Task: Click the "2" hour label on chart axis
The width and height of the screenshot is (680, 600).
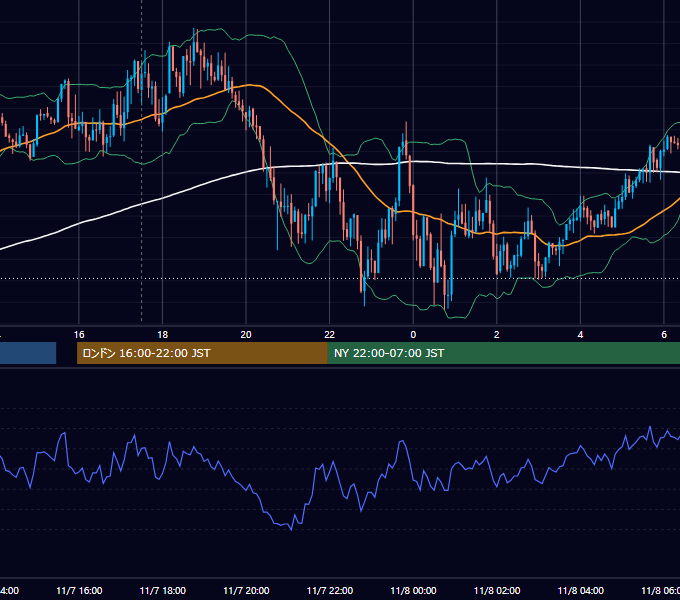Action: coord(497,335)
